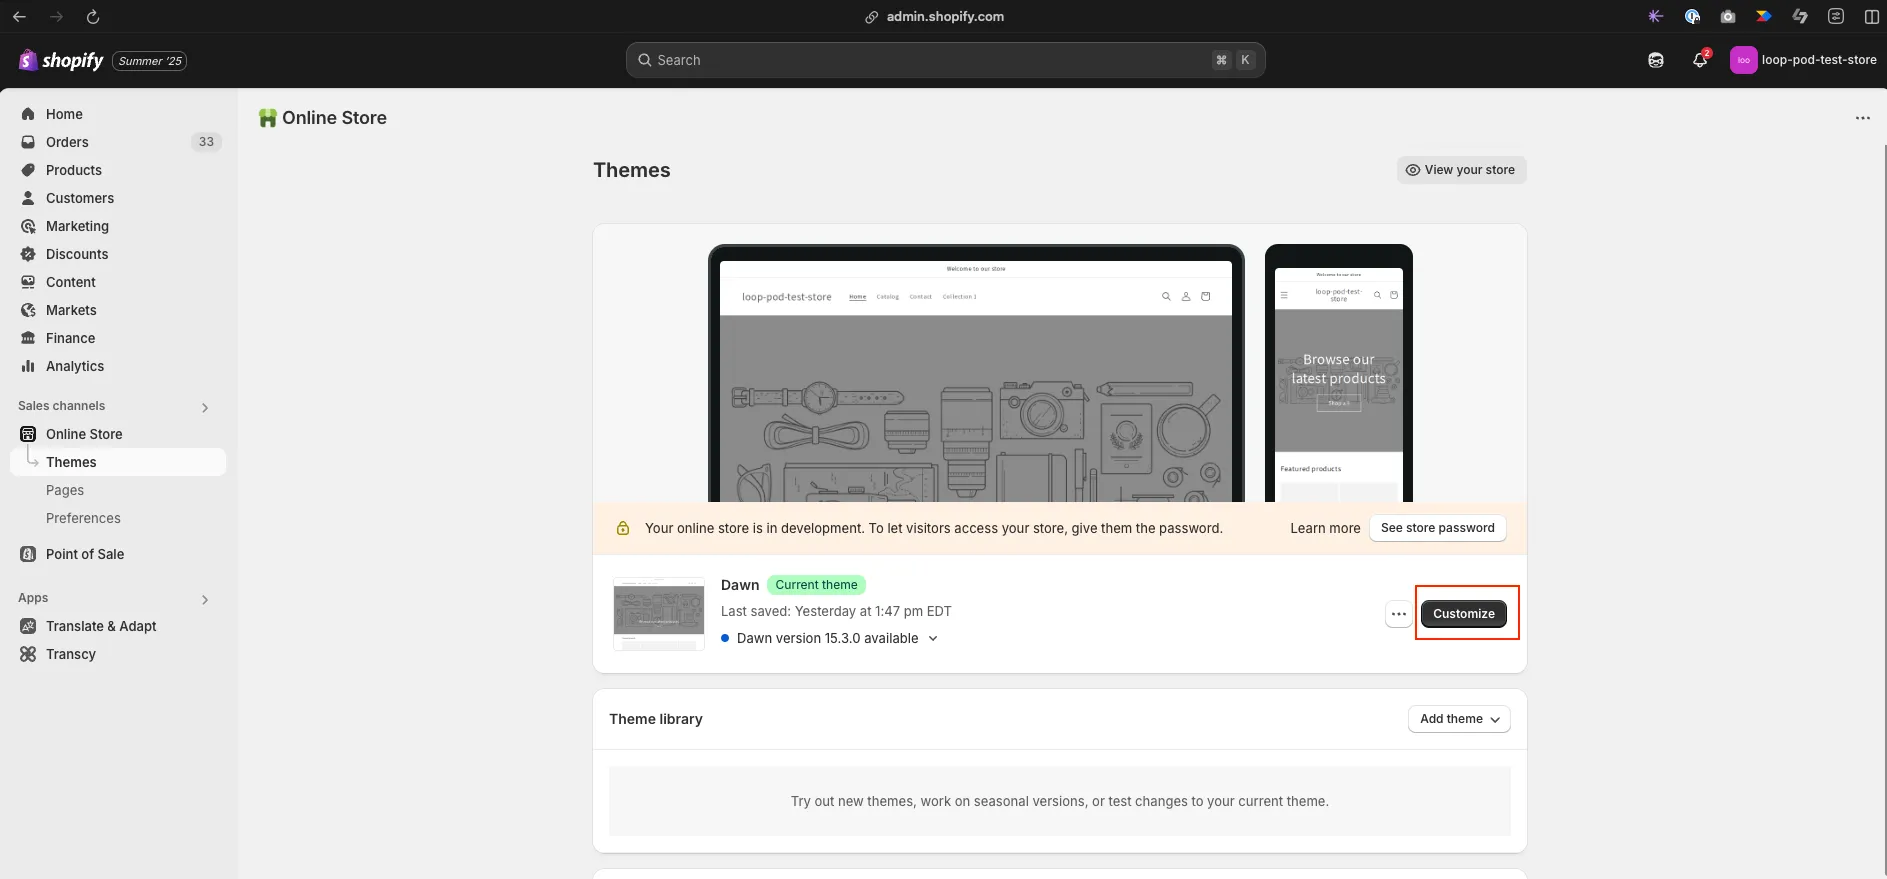The image size is (1887, 879).
Task: Click the Online Store page header
Action: (334, 118)
